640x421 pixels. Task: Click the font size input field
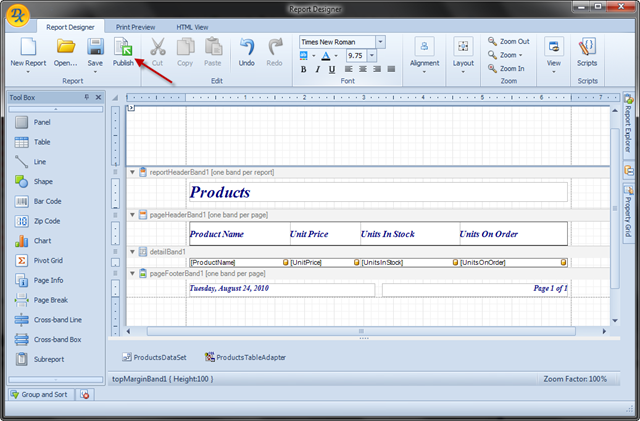coord(357,55)
